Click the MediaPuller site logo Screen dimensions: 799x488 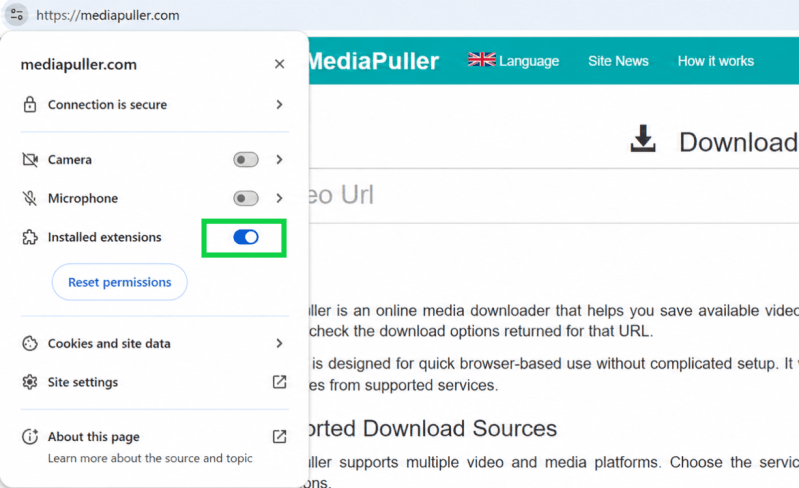(x=374, y=61)
